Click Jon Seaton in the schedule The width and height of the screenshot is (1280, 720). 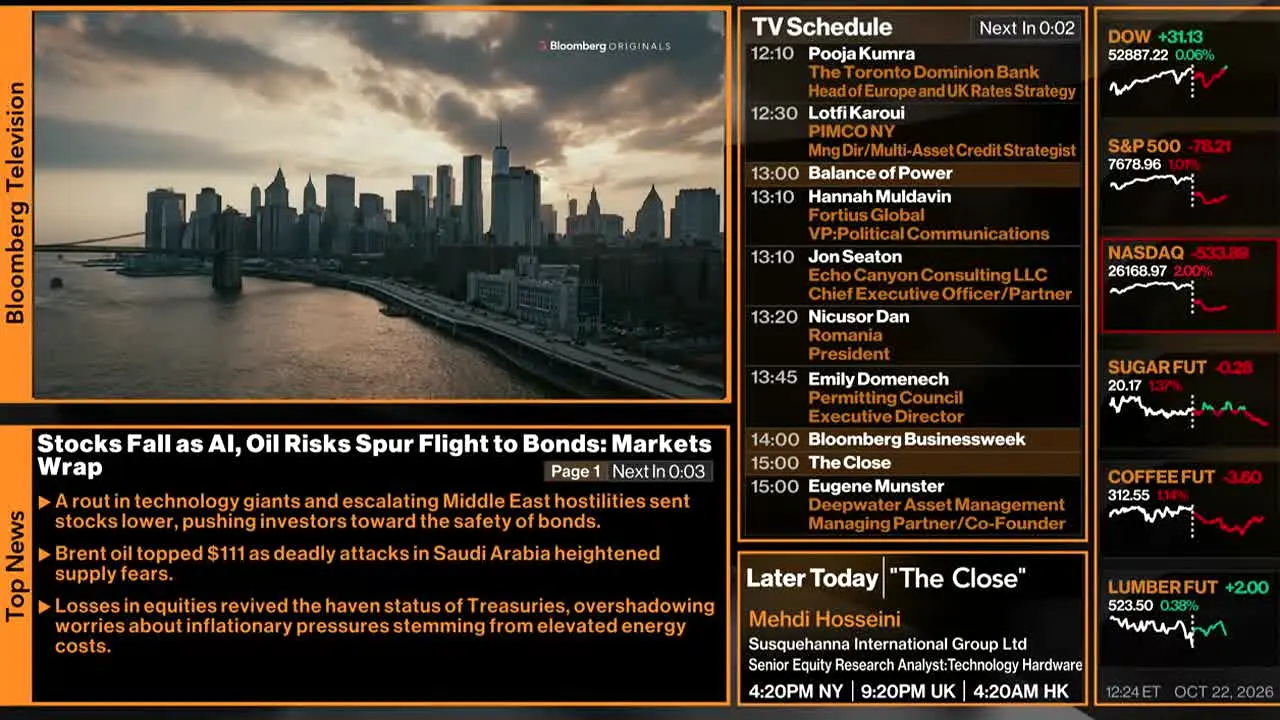tap(855, 257)
